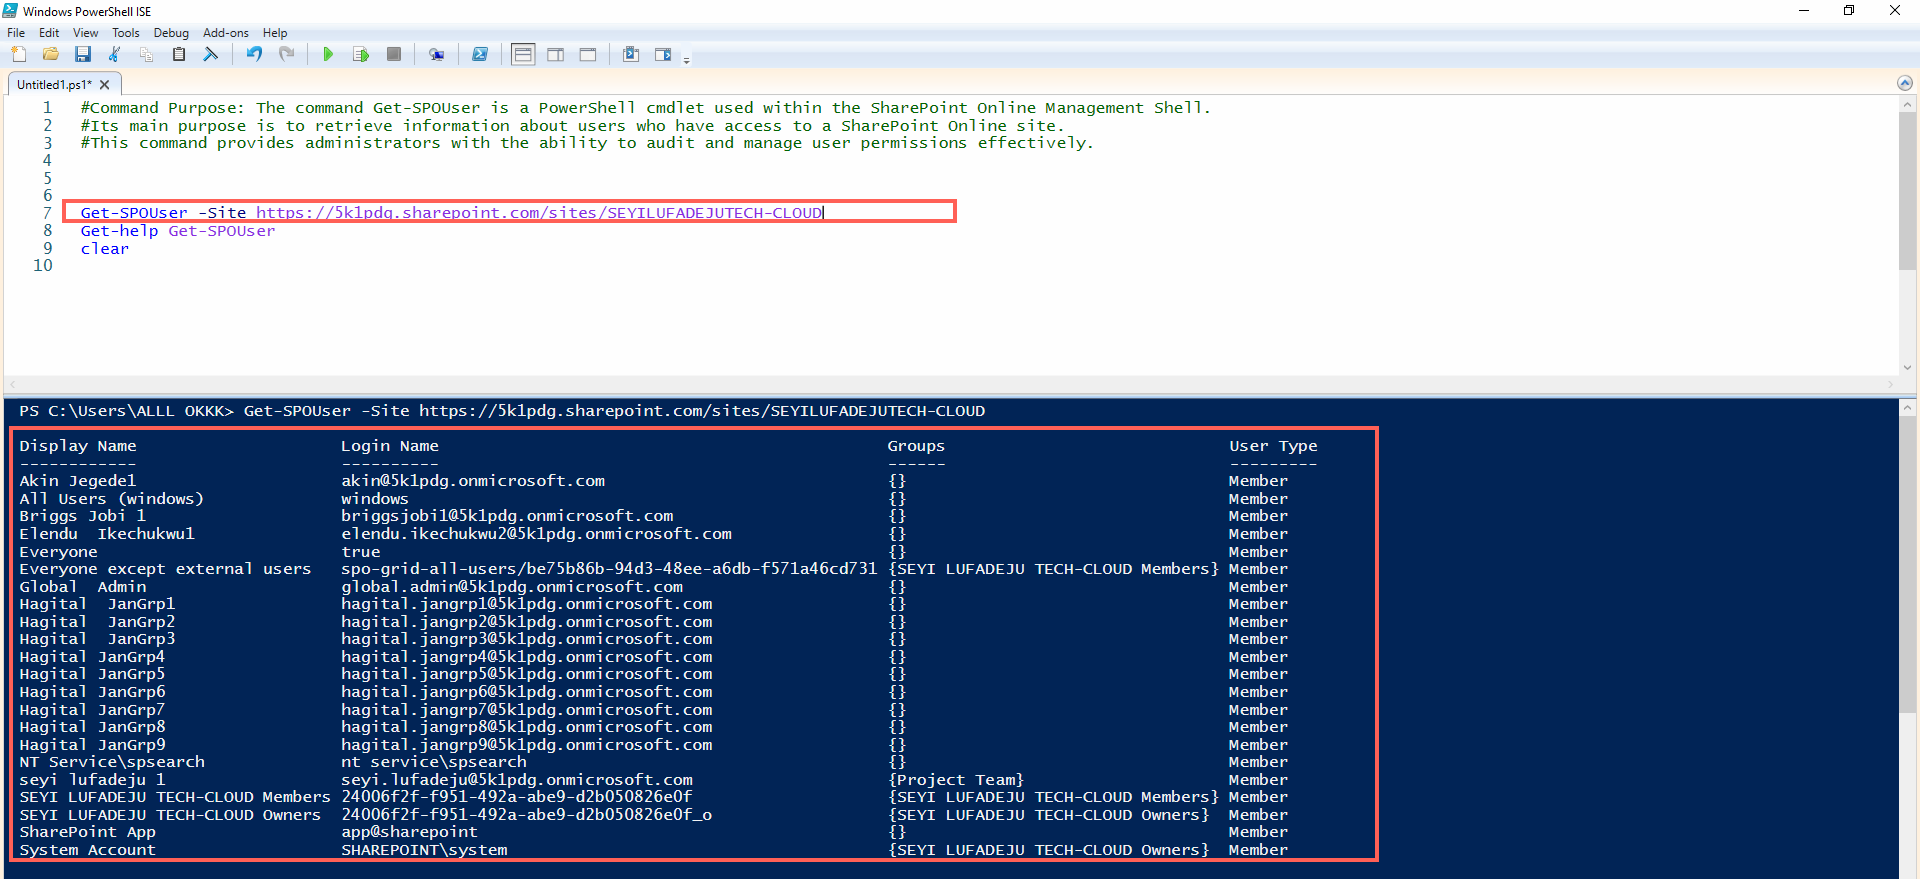Image resolution: width=1920 pixels, height=879 pixels.
Task: Click the SharePoint site URL on line 7
Action: pos(540,213)
